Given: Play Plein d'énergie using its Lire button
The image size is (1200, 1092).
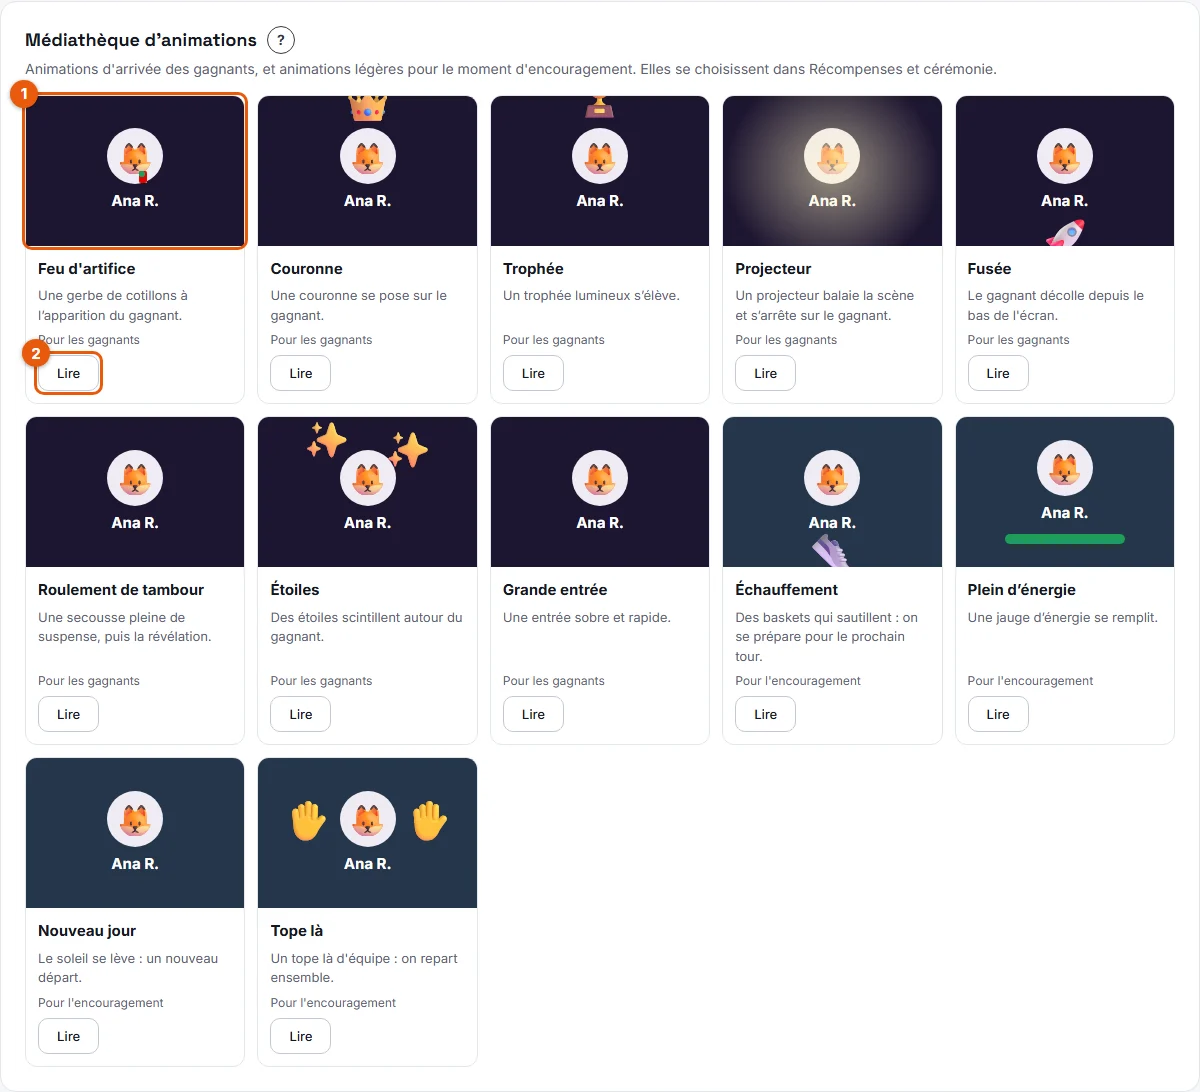Looking at the screenshot, I should click(998, 714).
